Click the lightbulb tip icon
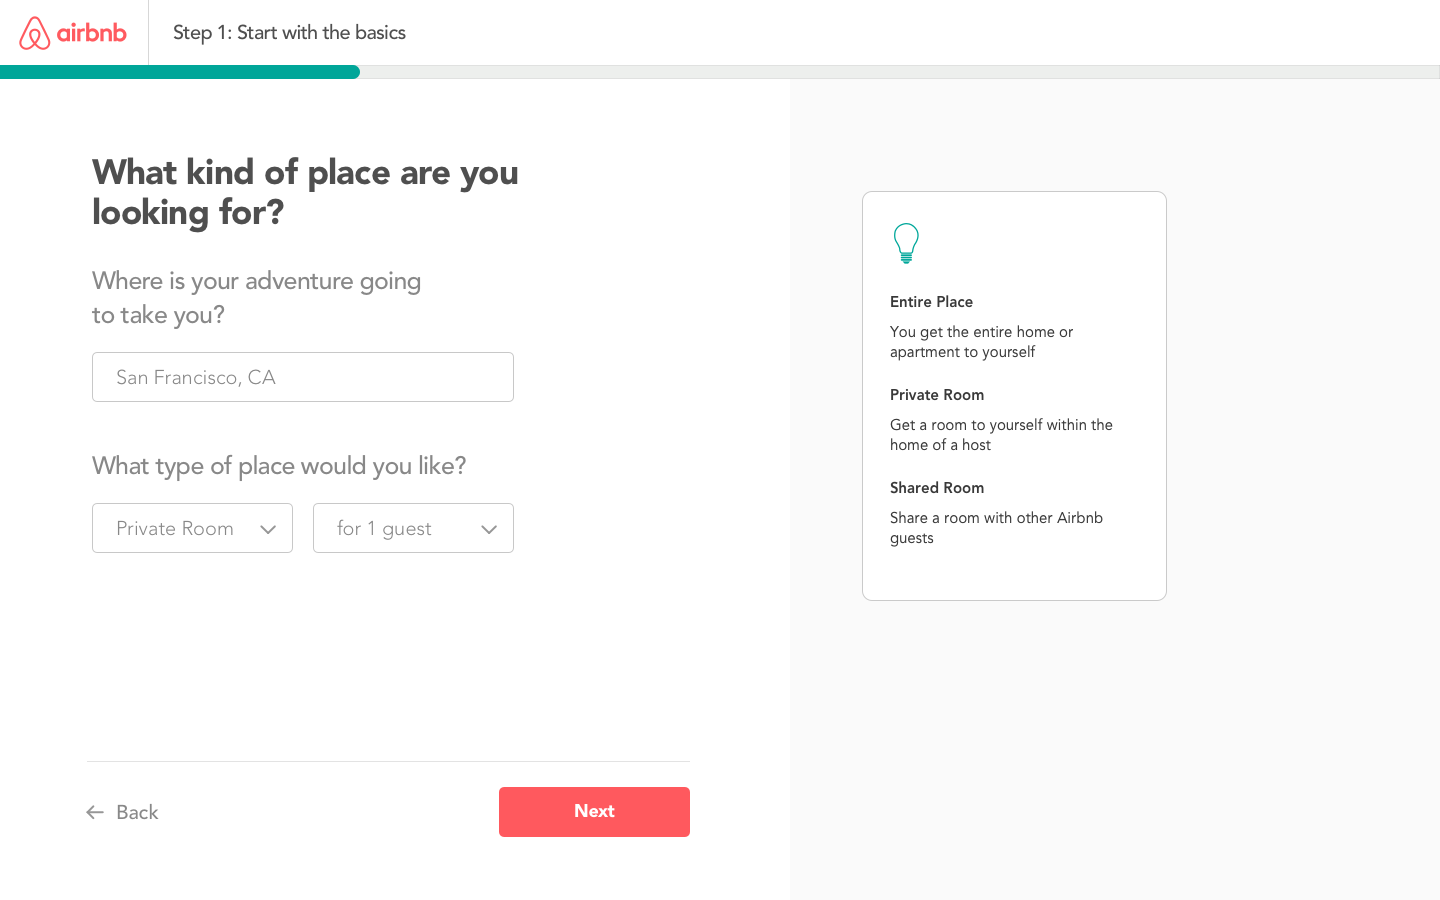Screen dimensions: 1440x900 pos(906,243)
